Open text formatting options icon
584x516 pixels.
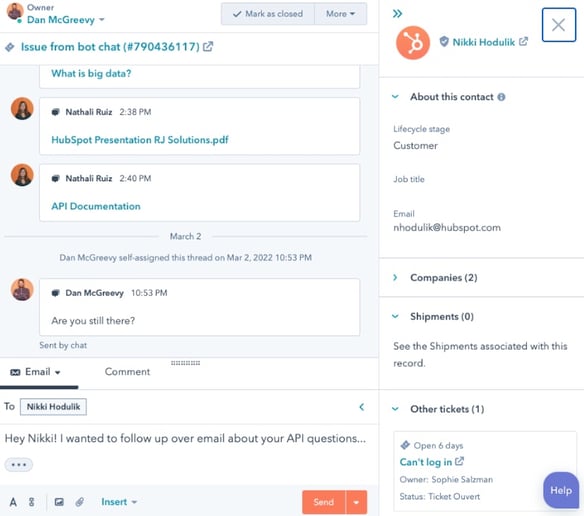pyautogui.click(x=13, y=502)
